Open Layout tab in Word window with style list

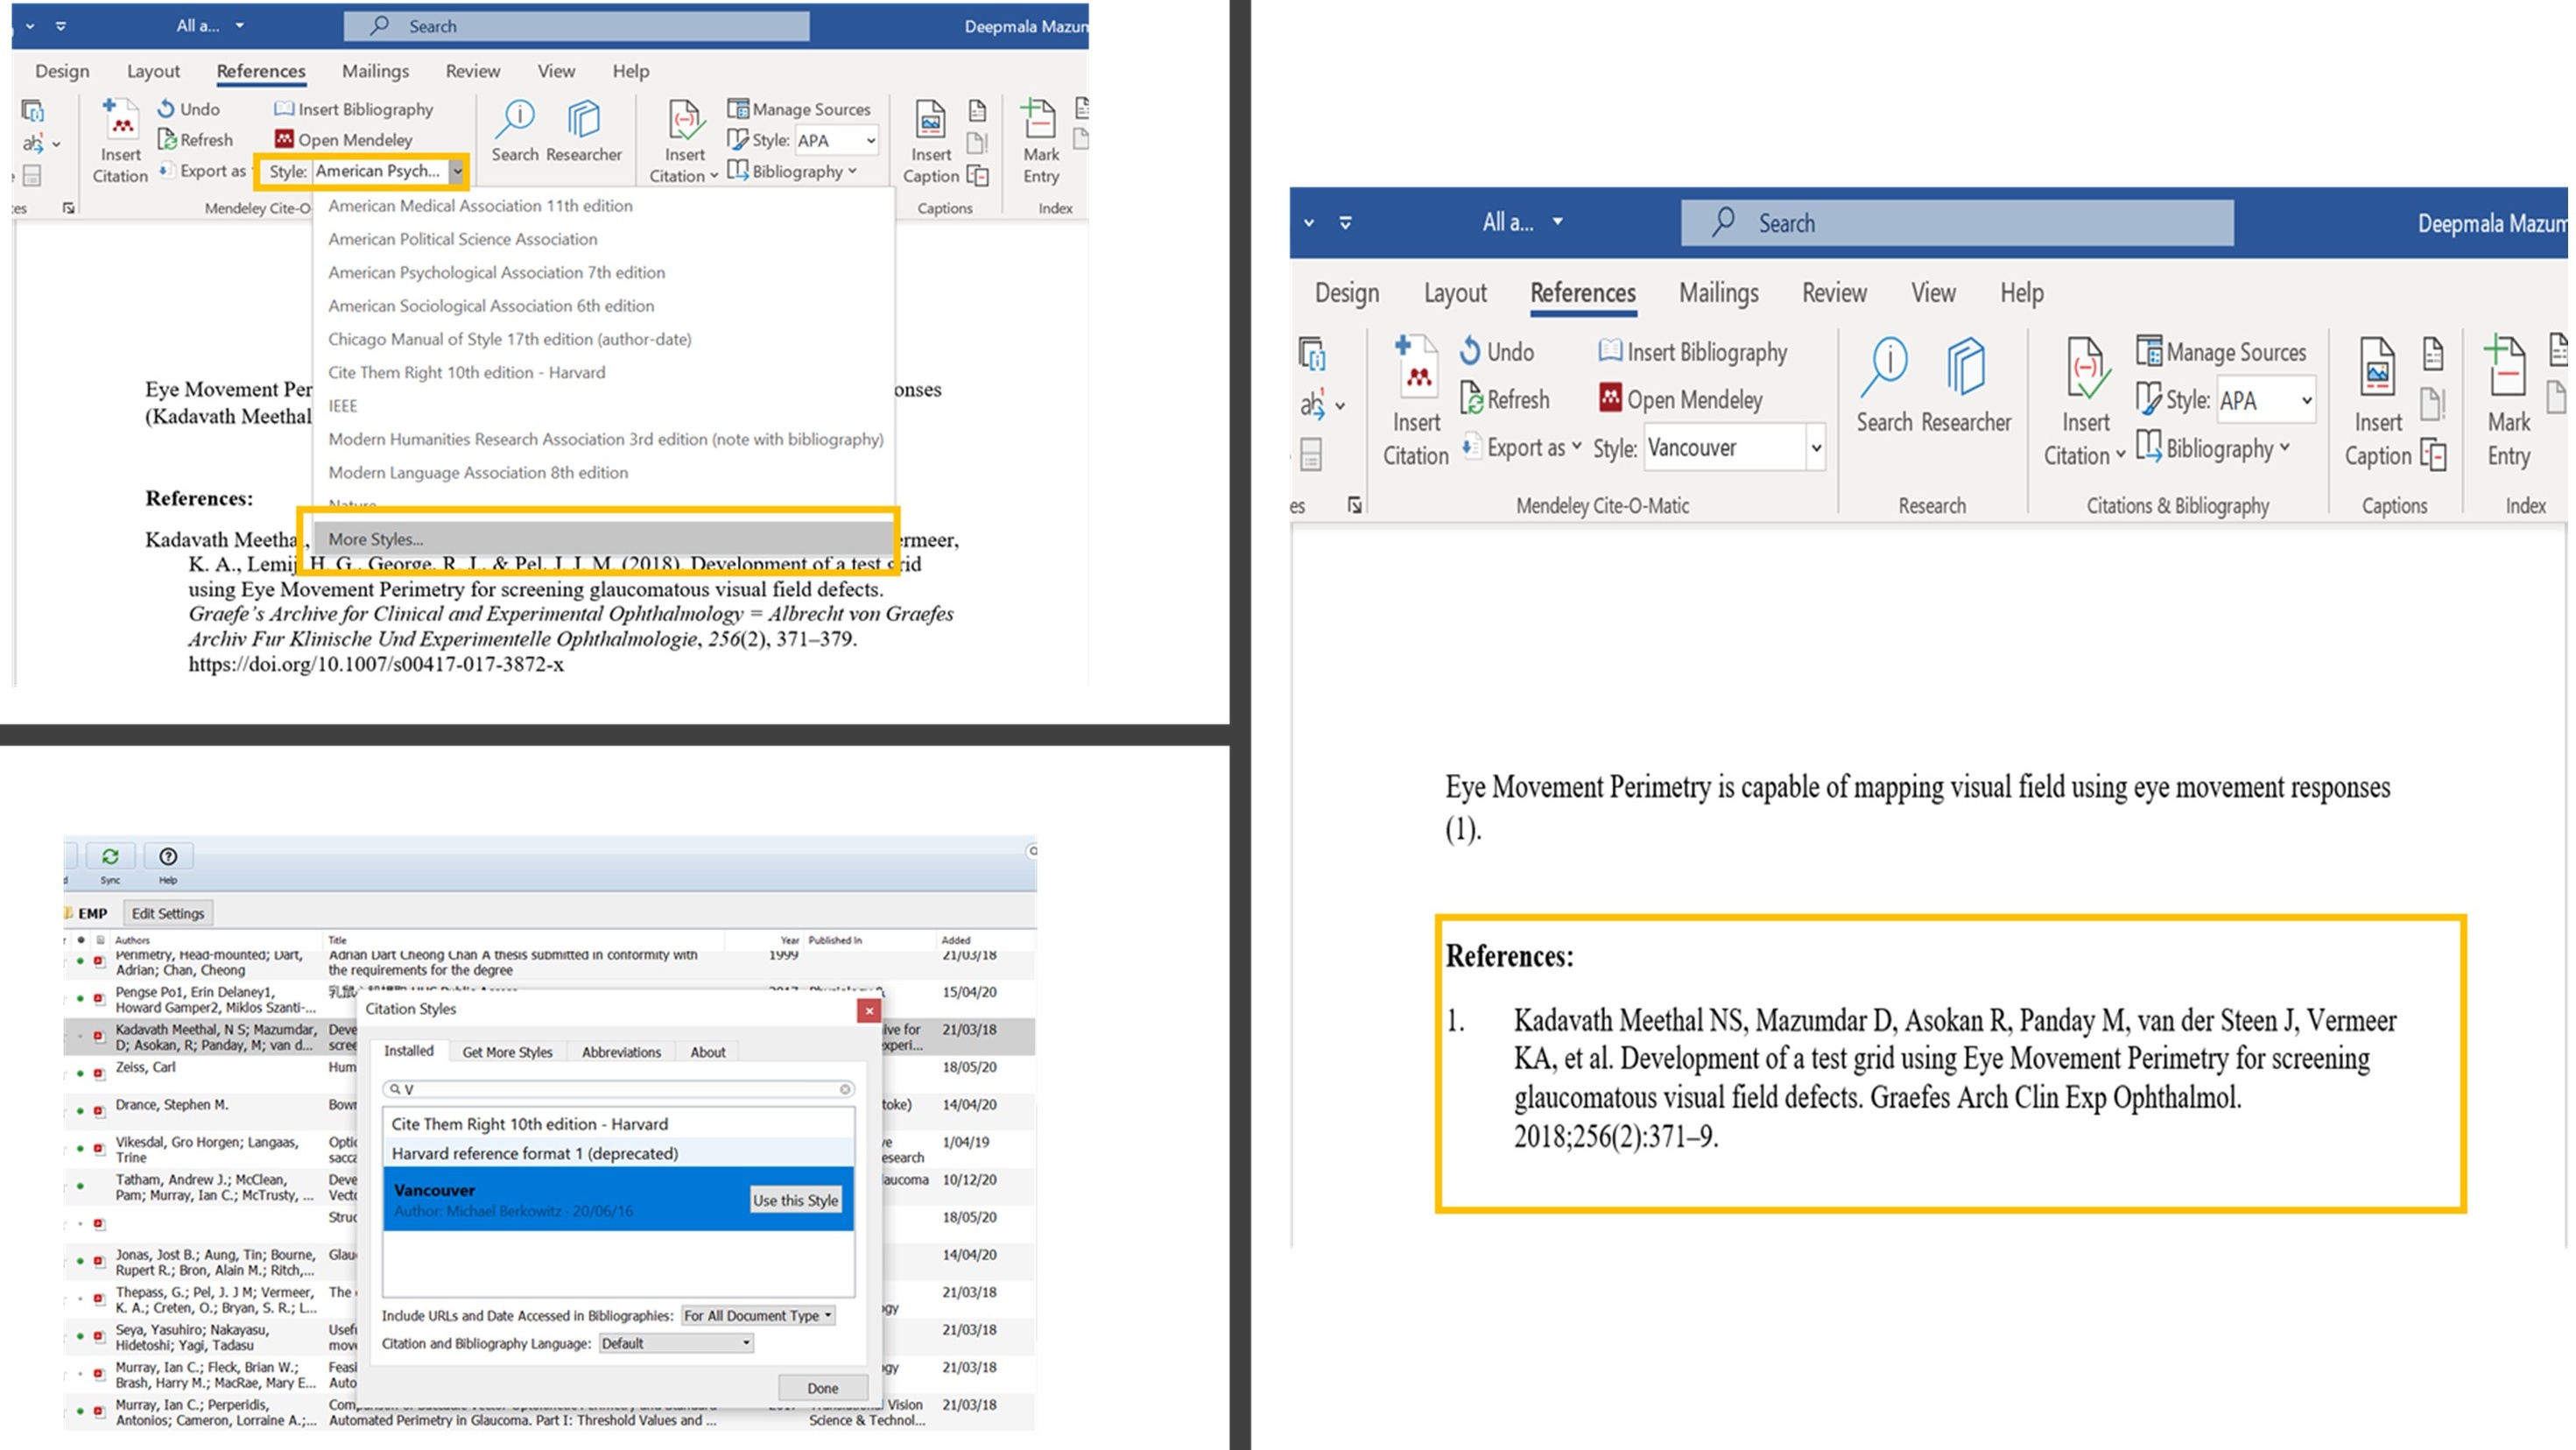click(x=153, y=71)
